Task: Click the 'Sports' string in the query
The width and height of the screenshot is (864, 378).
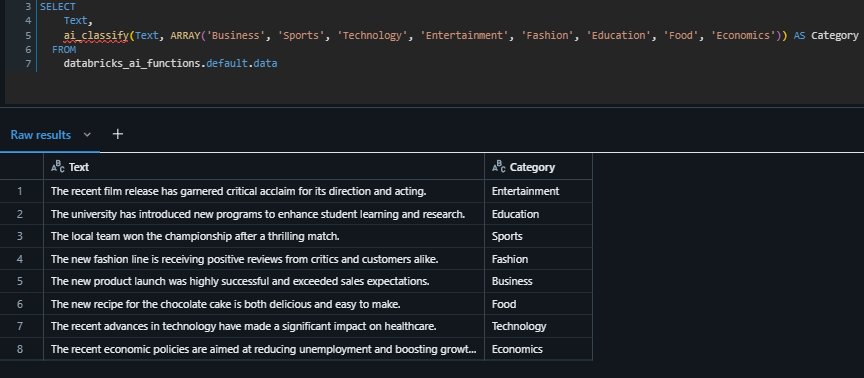Action: tap(301, 35)
